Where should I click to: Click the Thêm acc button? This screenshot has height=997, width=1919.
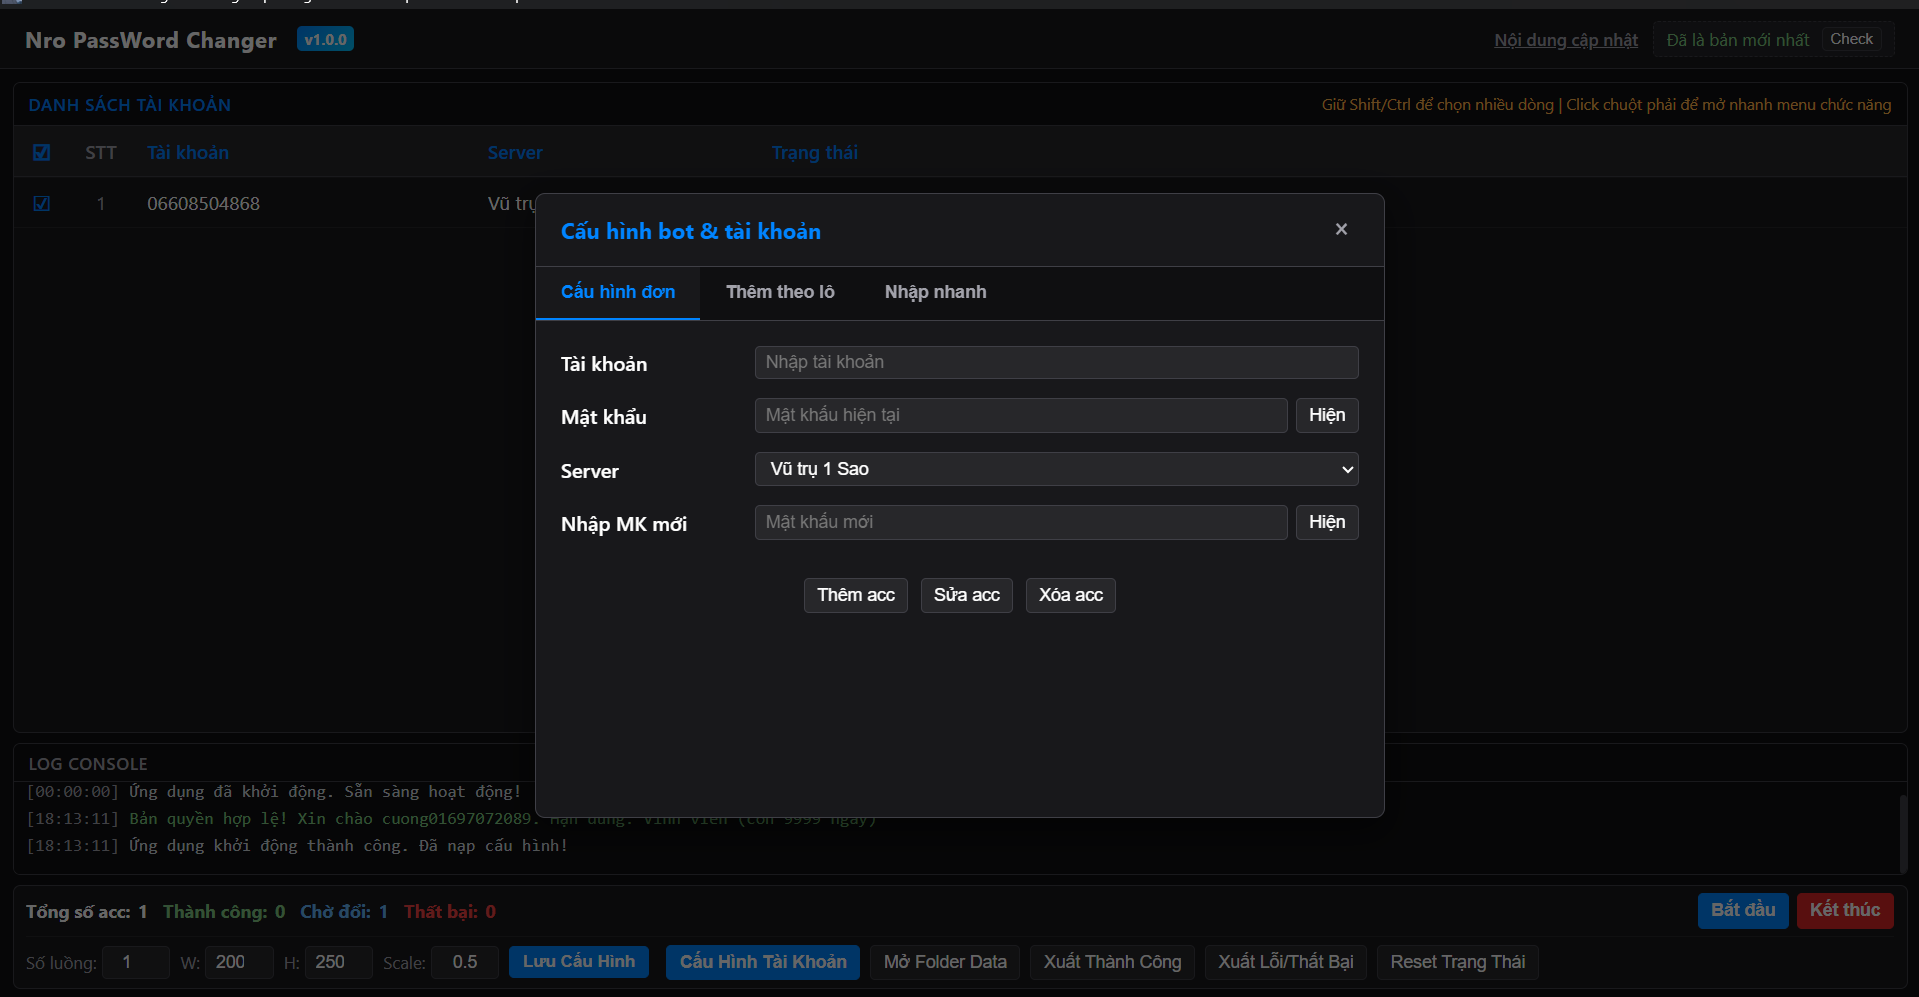click(x=856, y=595)
